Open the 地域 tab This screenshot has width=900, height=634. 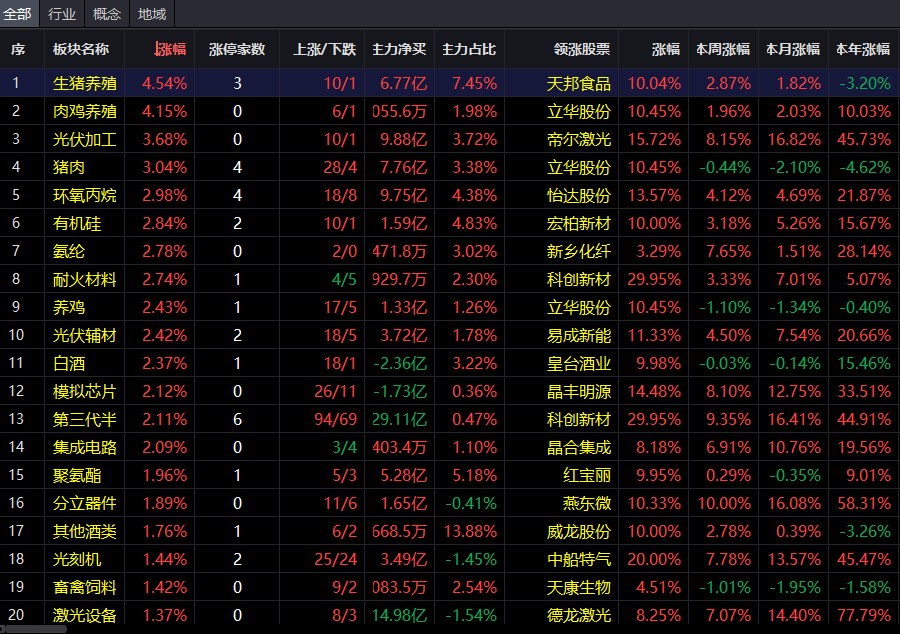[152, 14]
